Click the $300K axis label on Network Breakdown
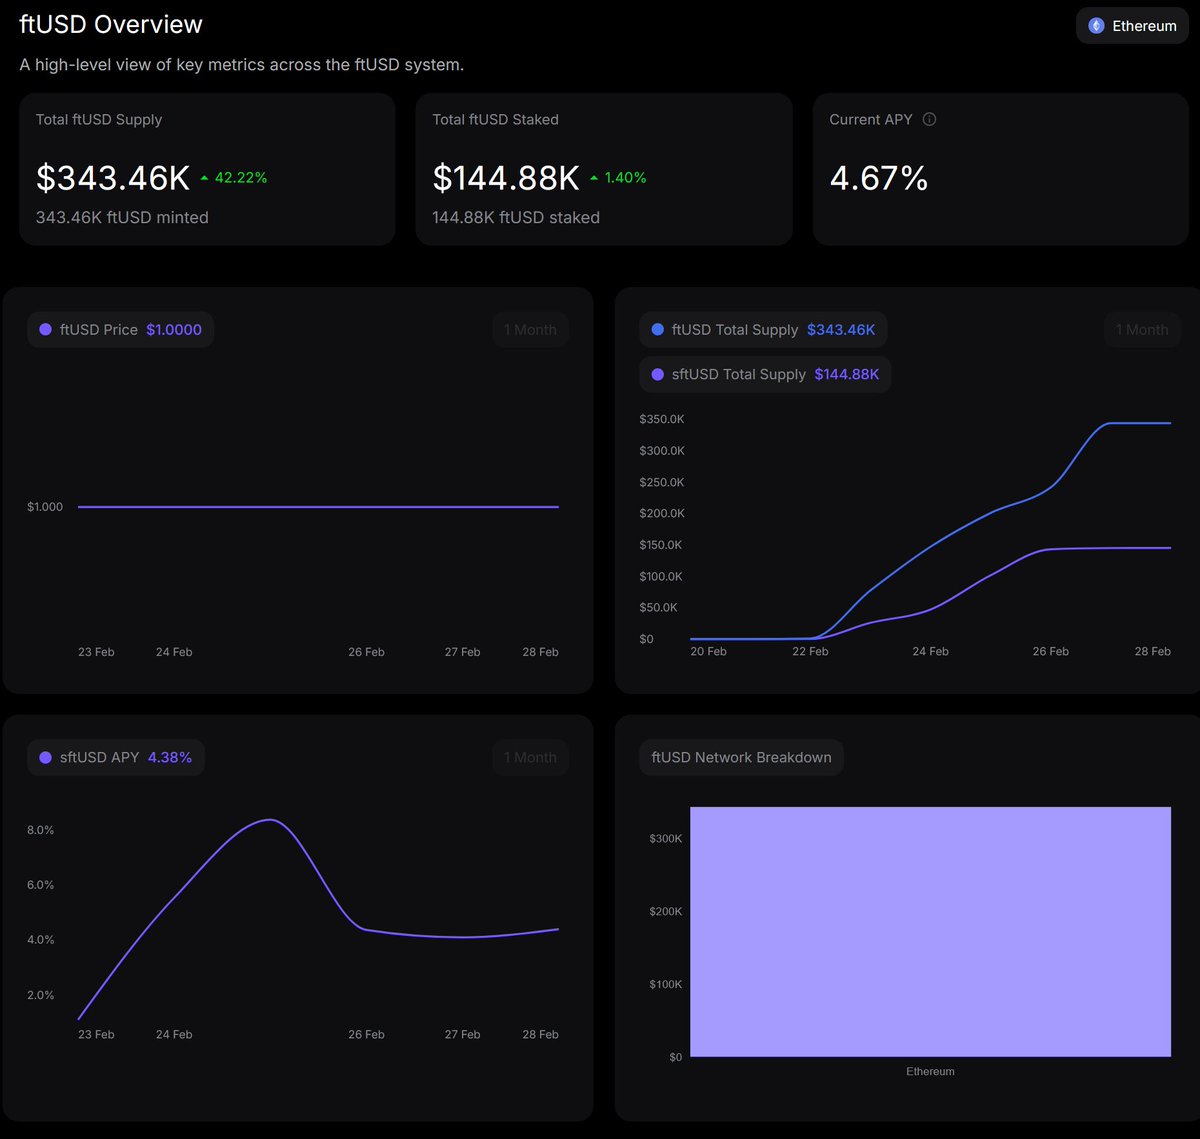Image resolution: width=1200 pixels, height=1139 pixels. coord(665,839)
